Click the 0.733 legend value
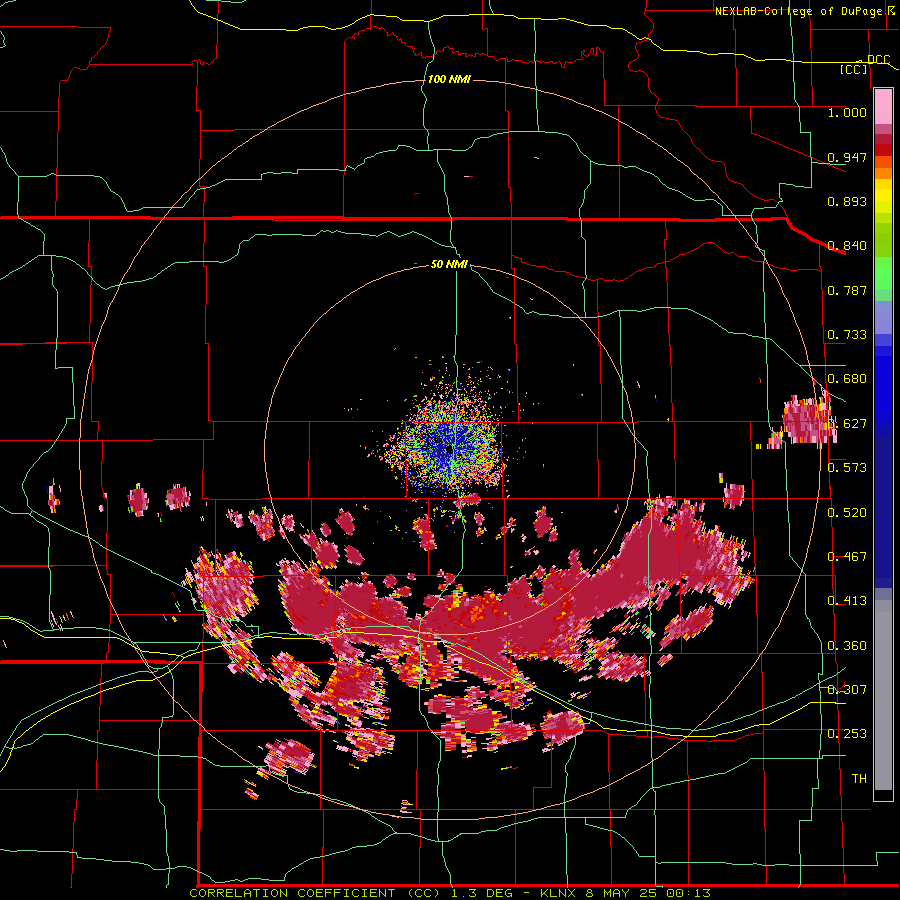Viewport: 900px width, 900px height. click(847, 335)
